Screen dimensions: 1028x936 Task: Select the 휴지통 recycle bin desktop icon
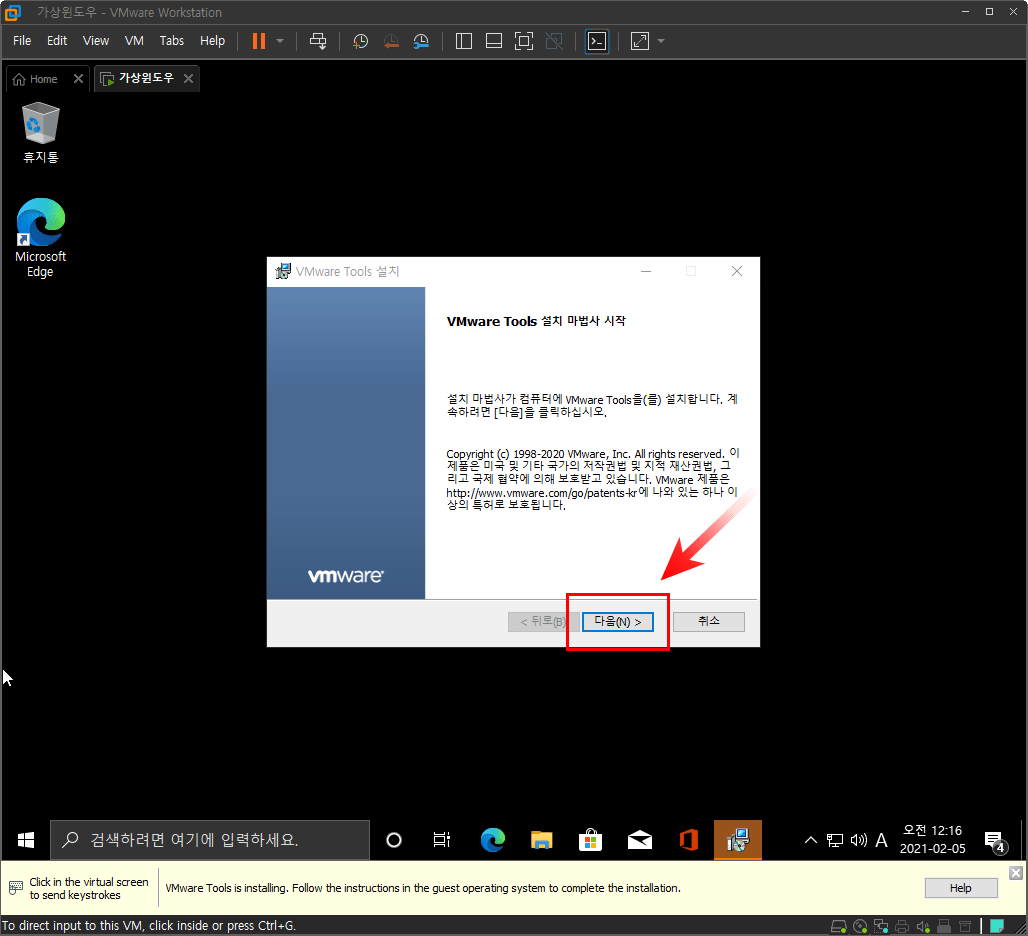click(x=41, y=132)
